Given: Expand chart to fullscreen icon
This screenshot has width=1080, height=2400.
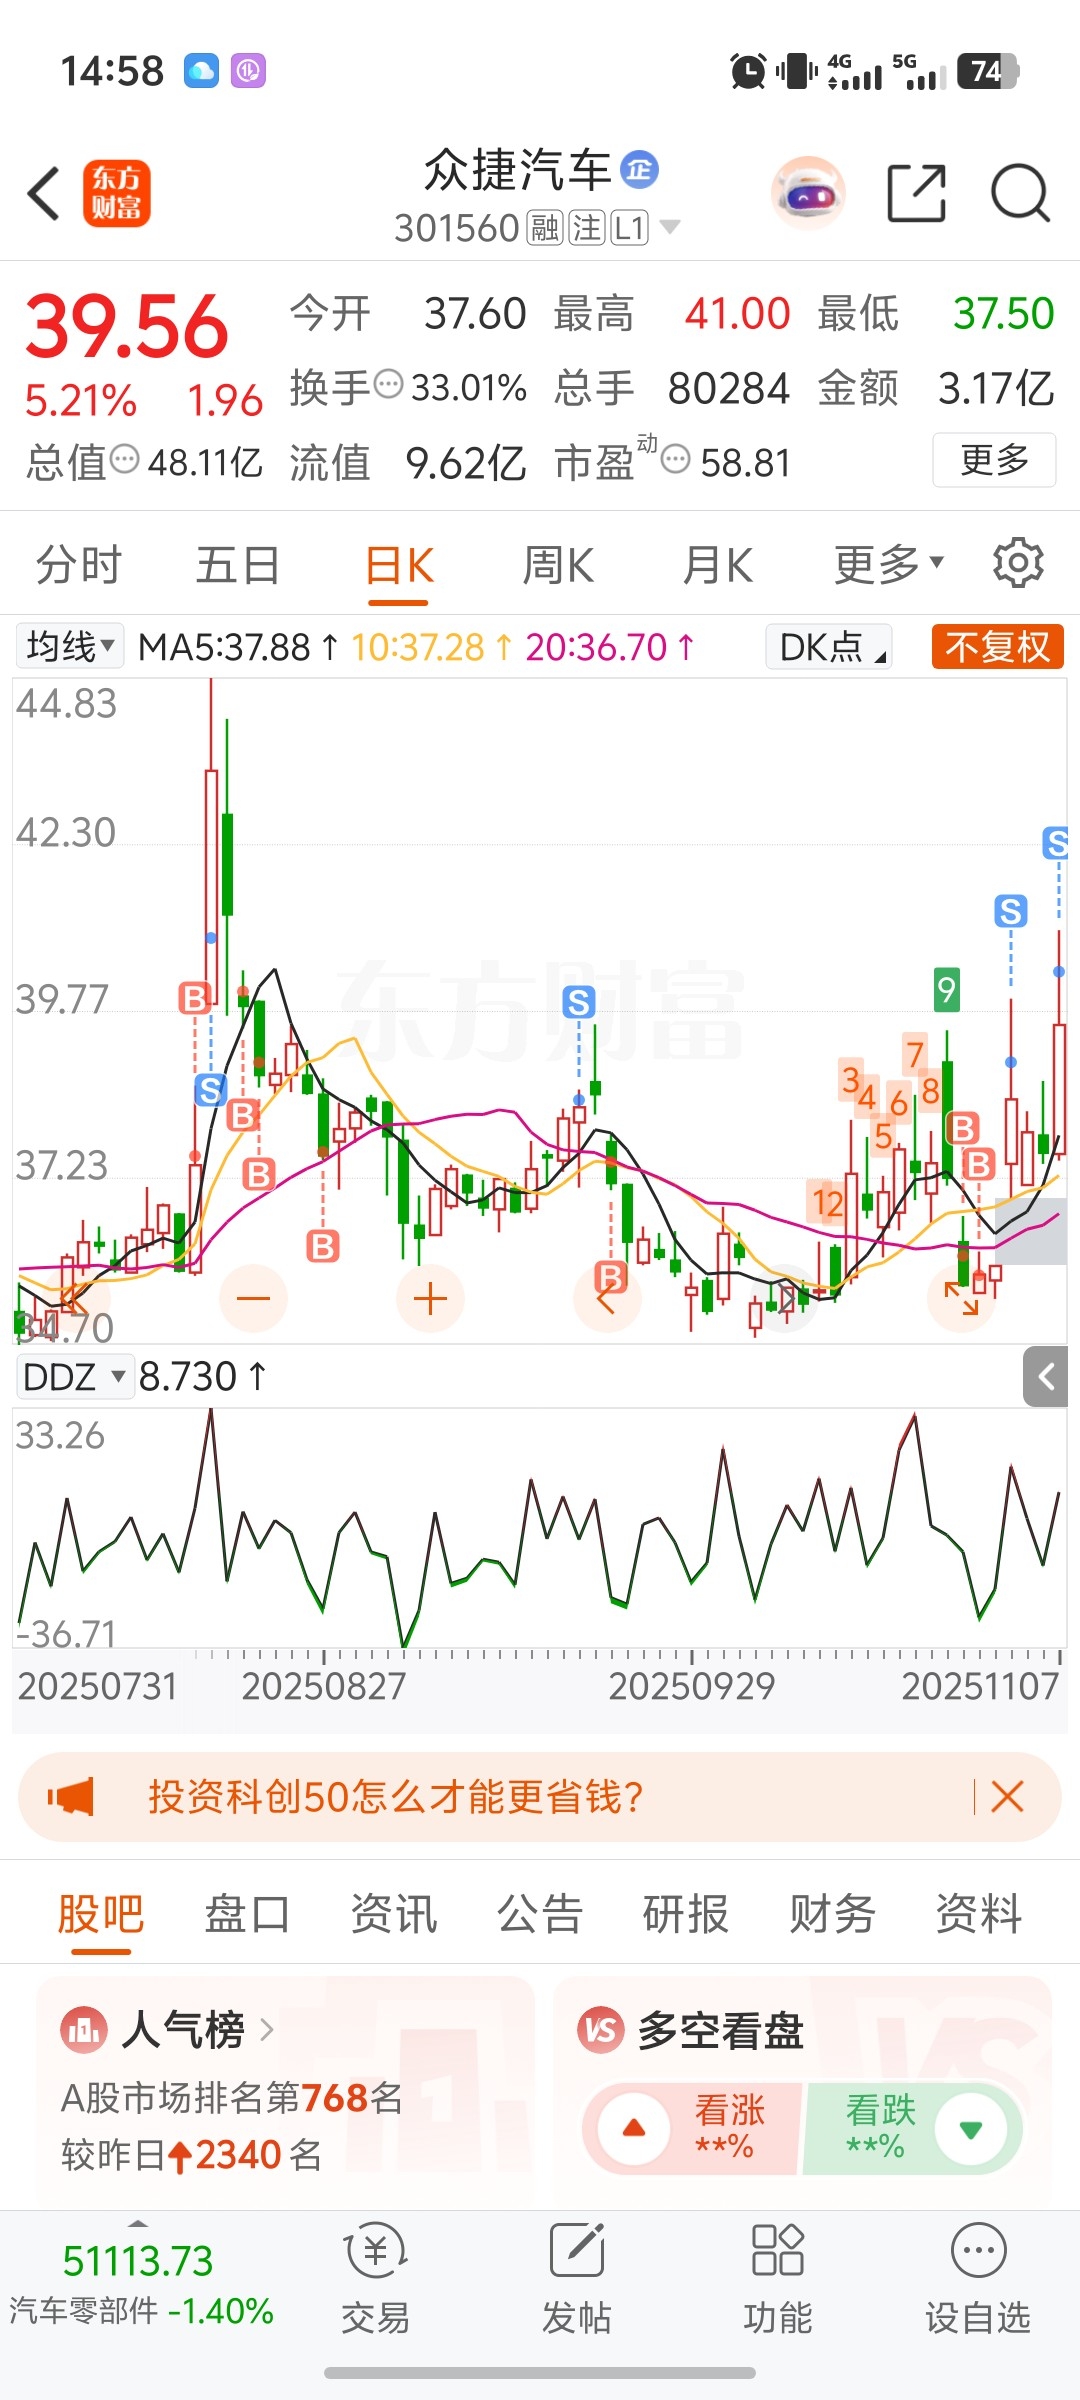Looking at the screenshot, I should 962,1298.
